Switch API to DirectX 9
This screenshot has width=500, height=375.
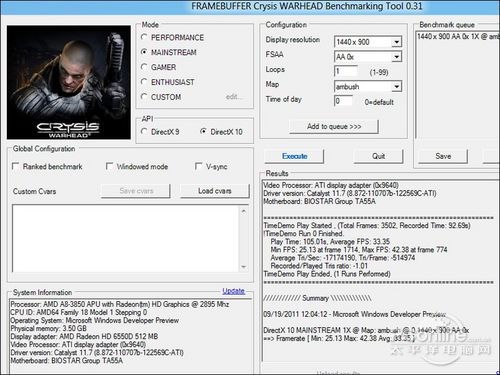pyautogui.click(x=144, y=132)
